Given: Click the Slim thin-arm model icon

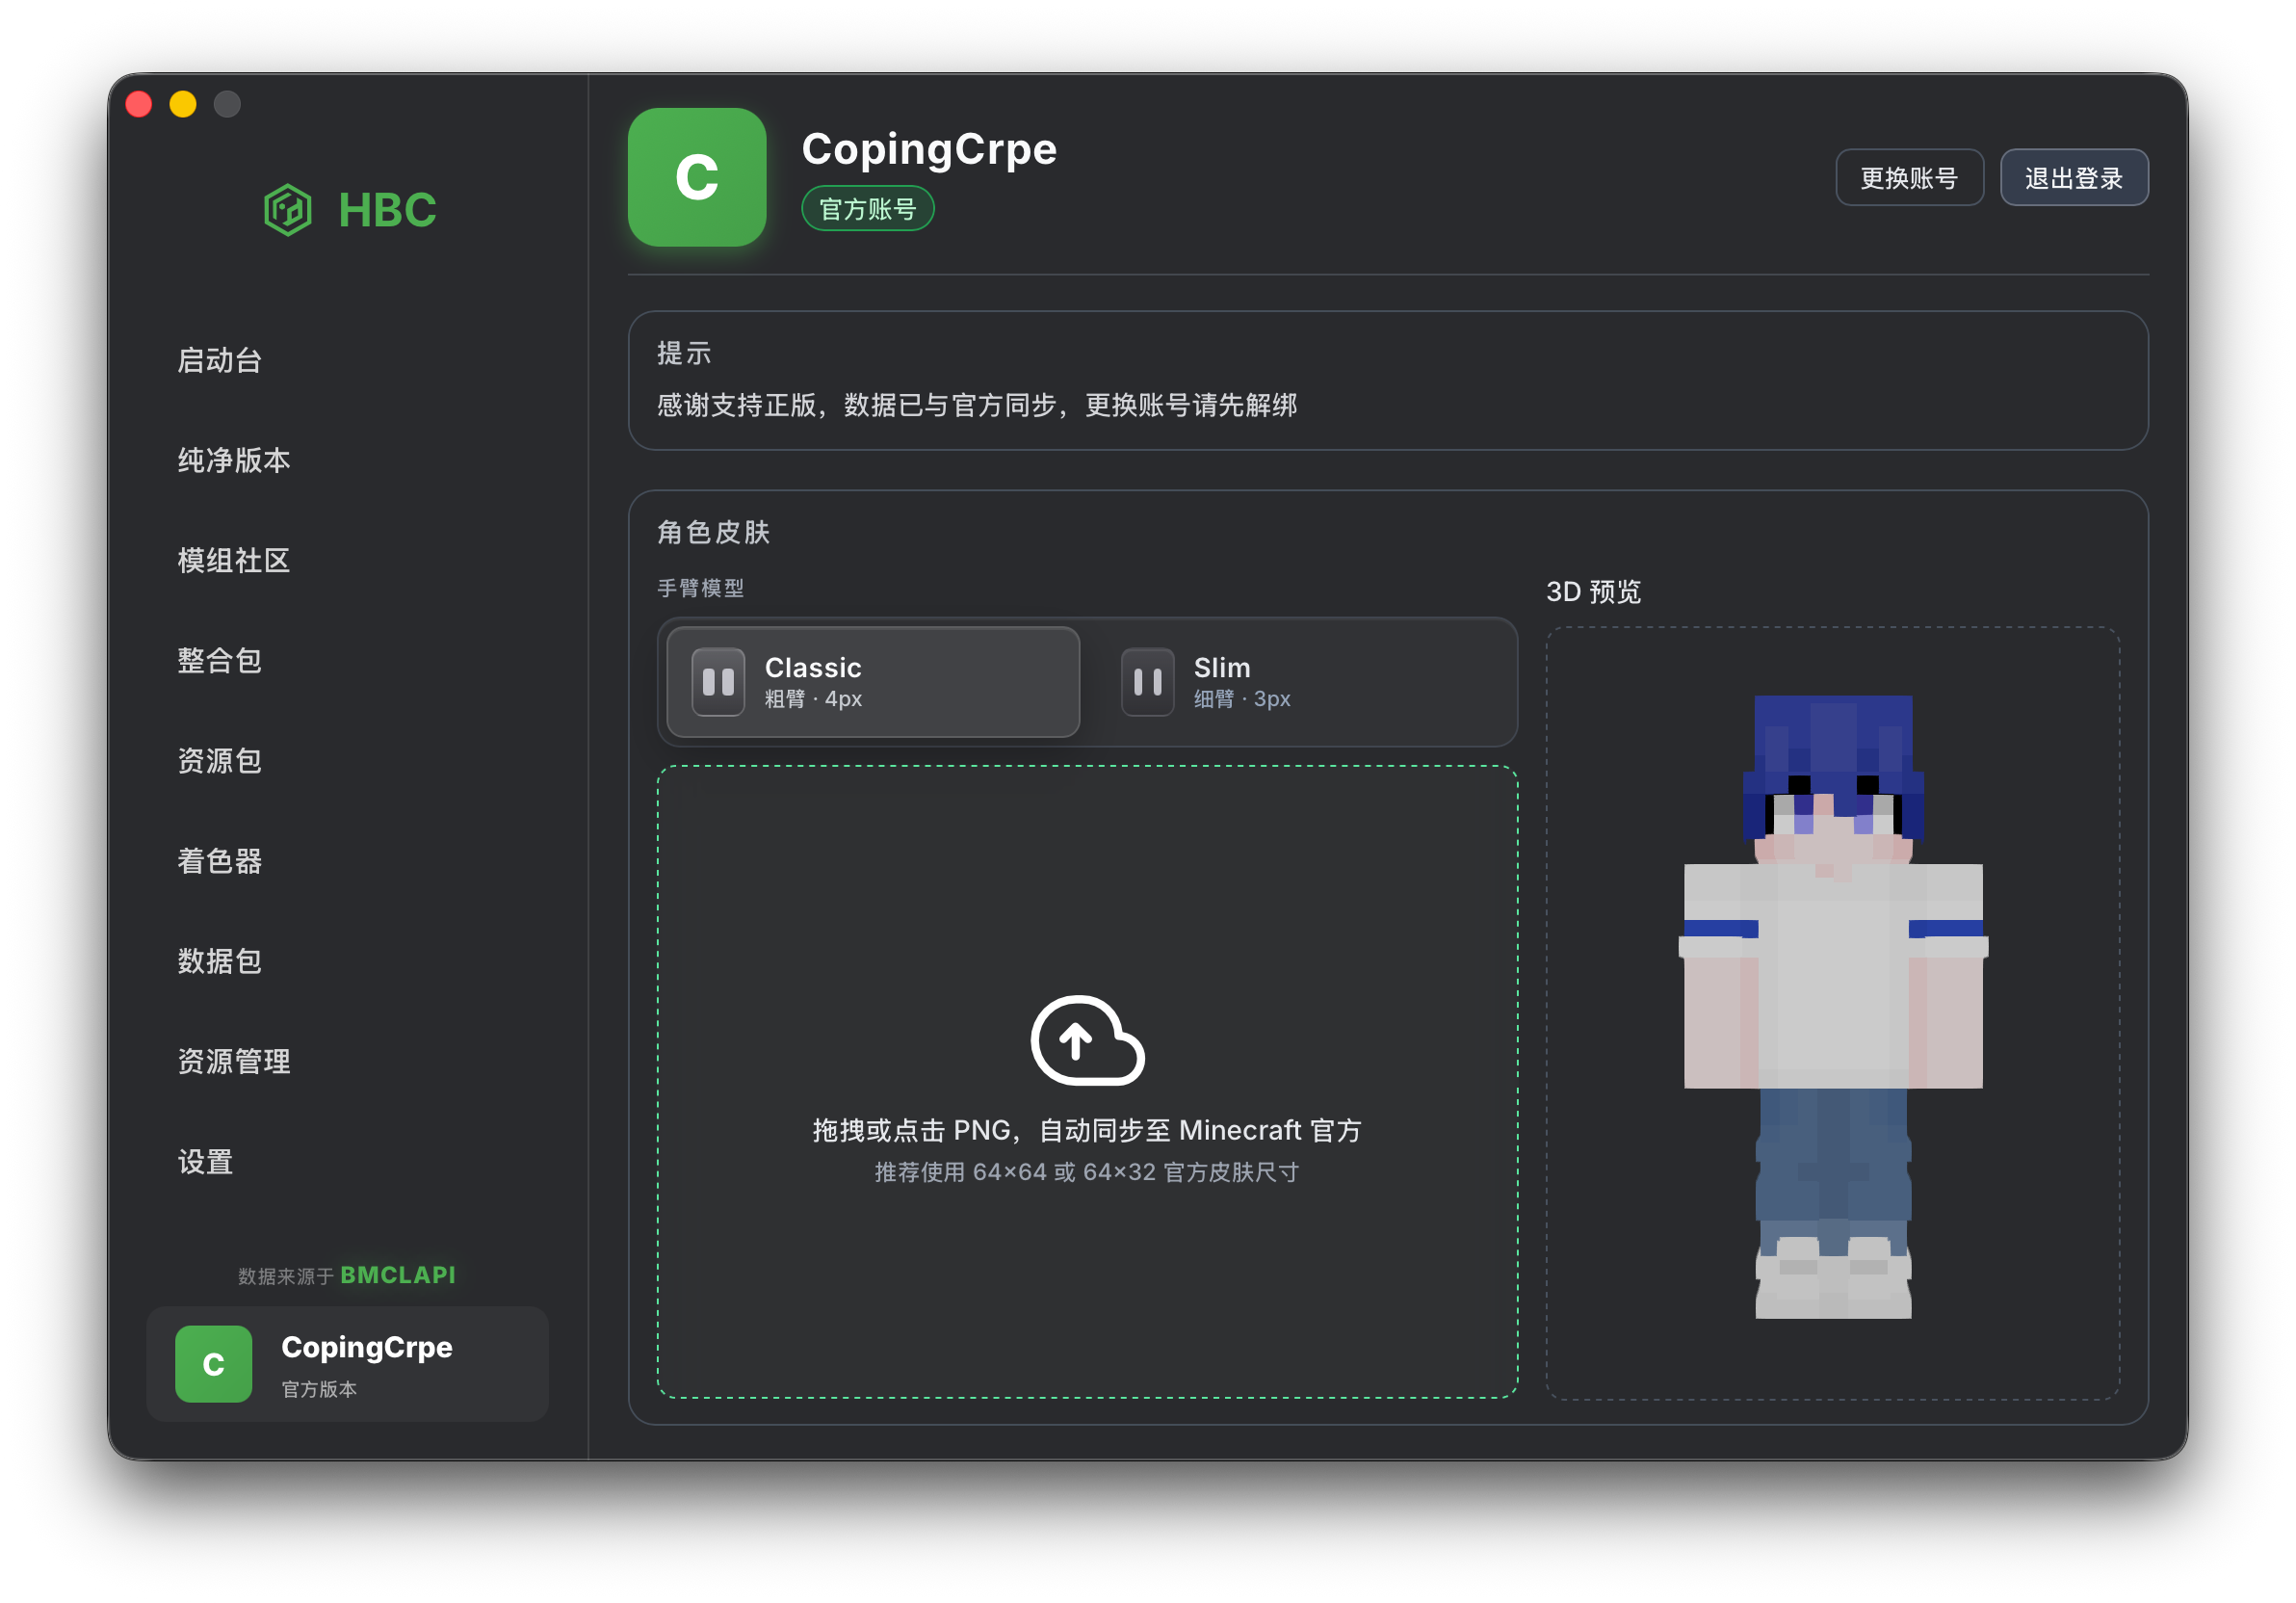Looking at the screenshot, I should click(x=1147, y=682).
